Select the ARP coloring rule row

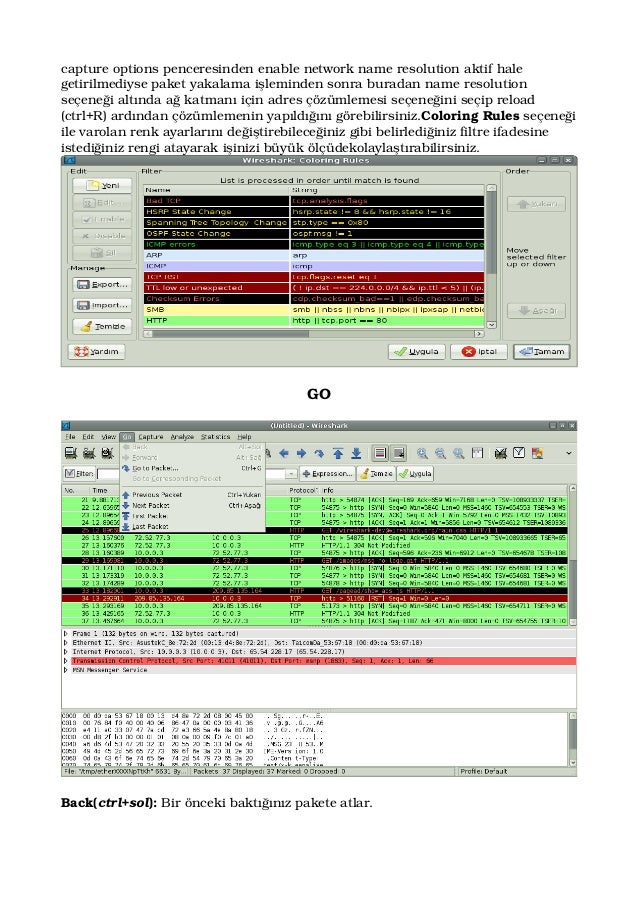(x=314, y=255)
